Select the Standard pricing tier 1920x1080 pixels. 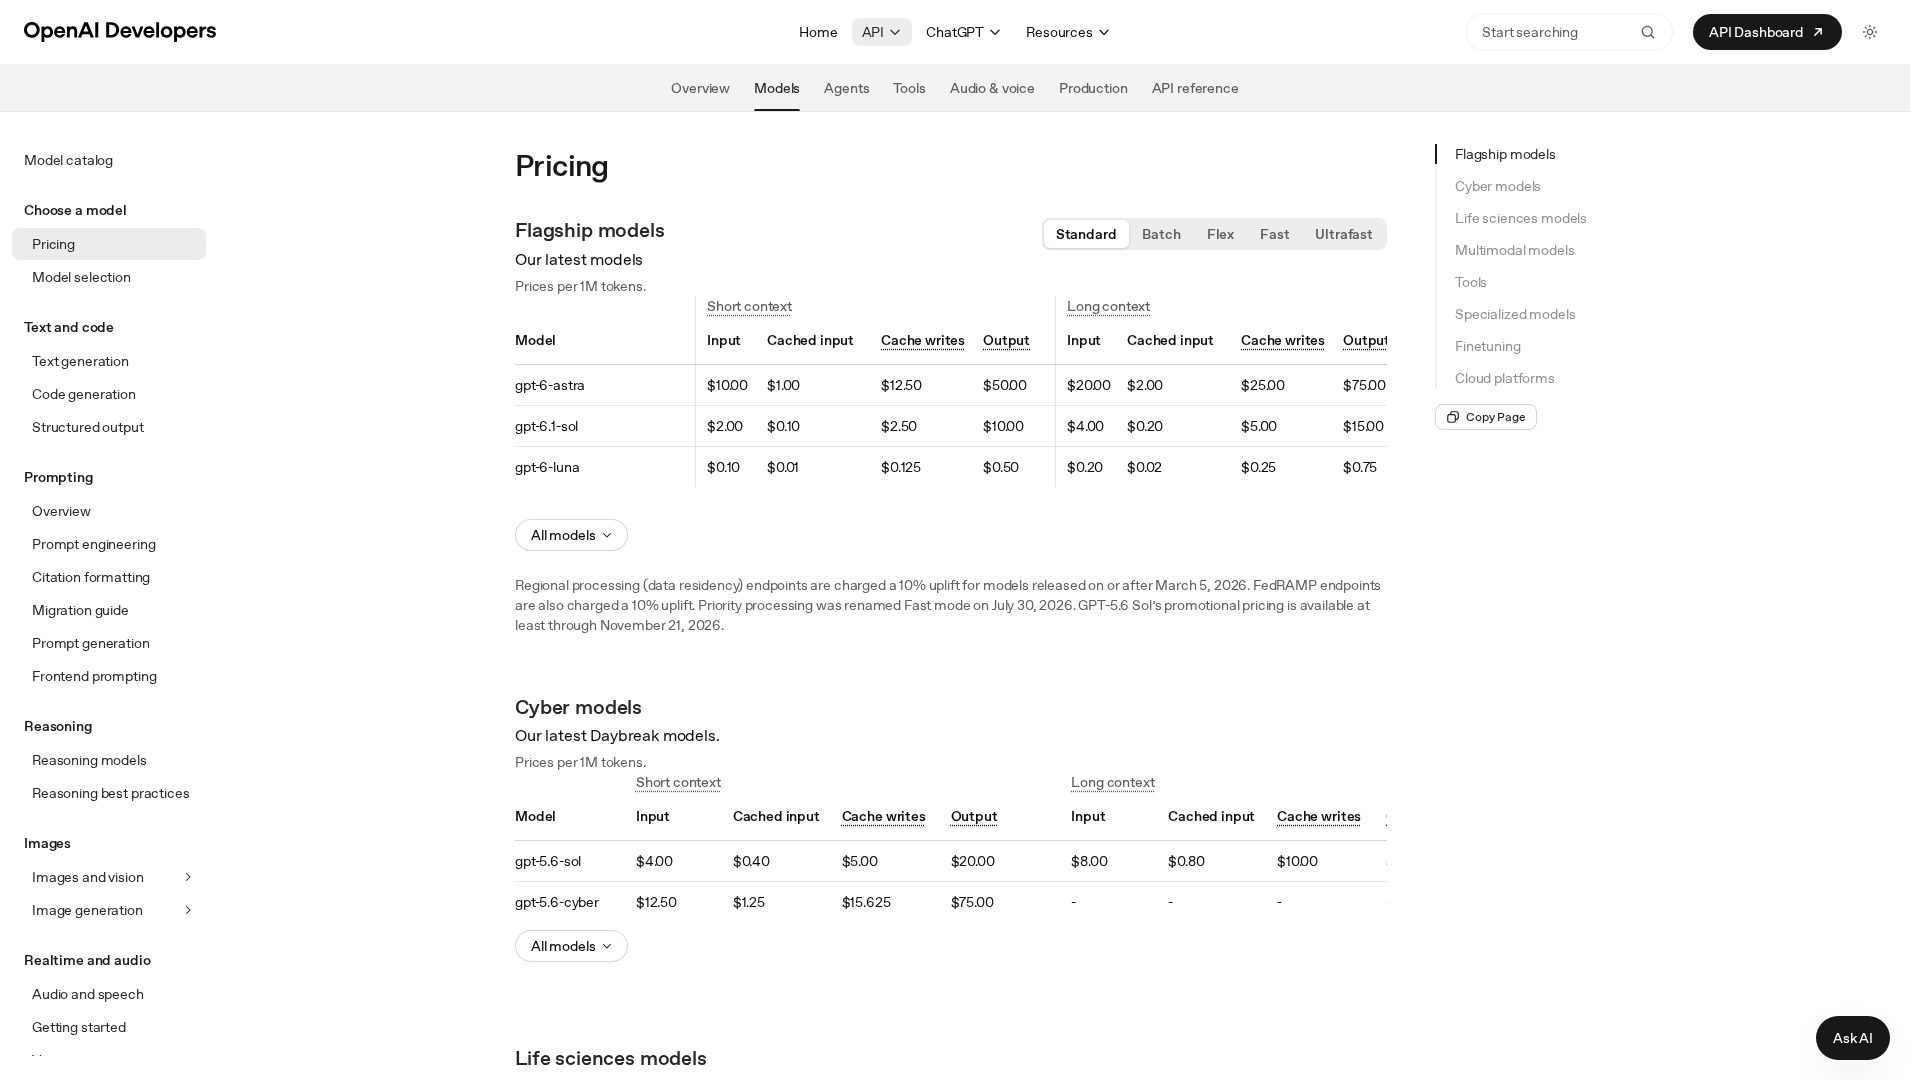point(1086,234)
